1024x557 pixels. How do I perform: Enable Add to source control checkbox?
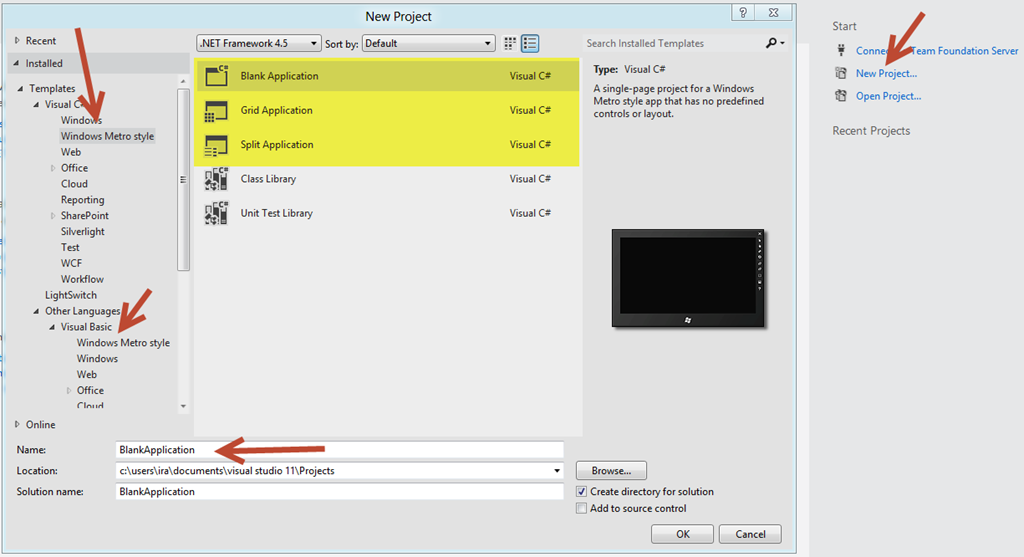pyautogui.click(x=582, y=509)
